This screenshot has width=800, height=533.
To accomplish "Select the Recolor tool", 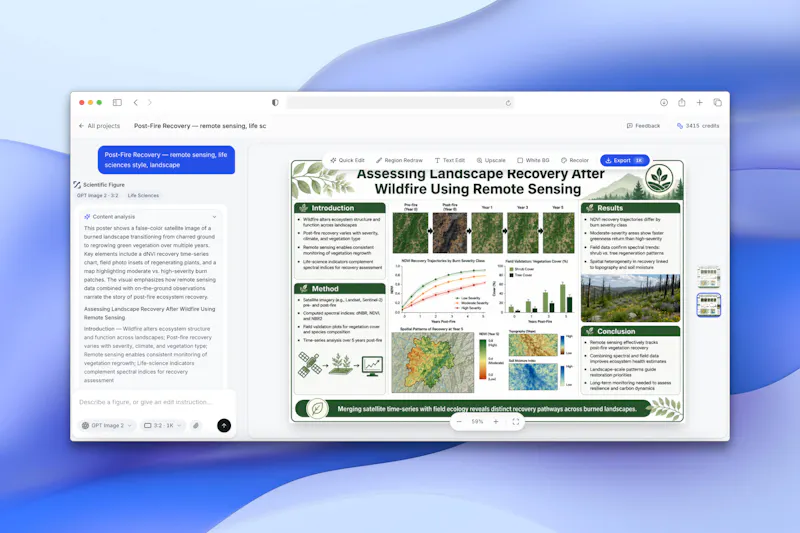I will click(x=575, y=160).
